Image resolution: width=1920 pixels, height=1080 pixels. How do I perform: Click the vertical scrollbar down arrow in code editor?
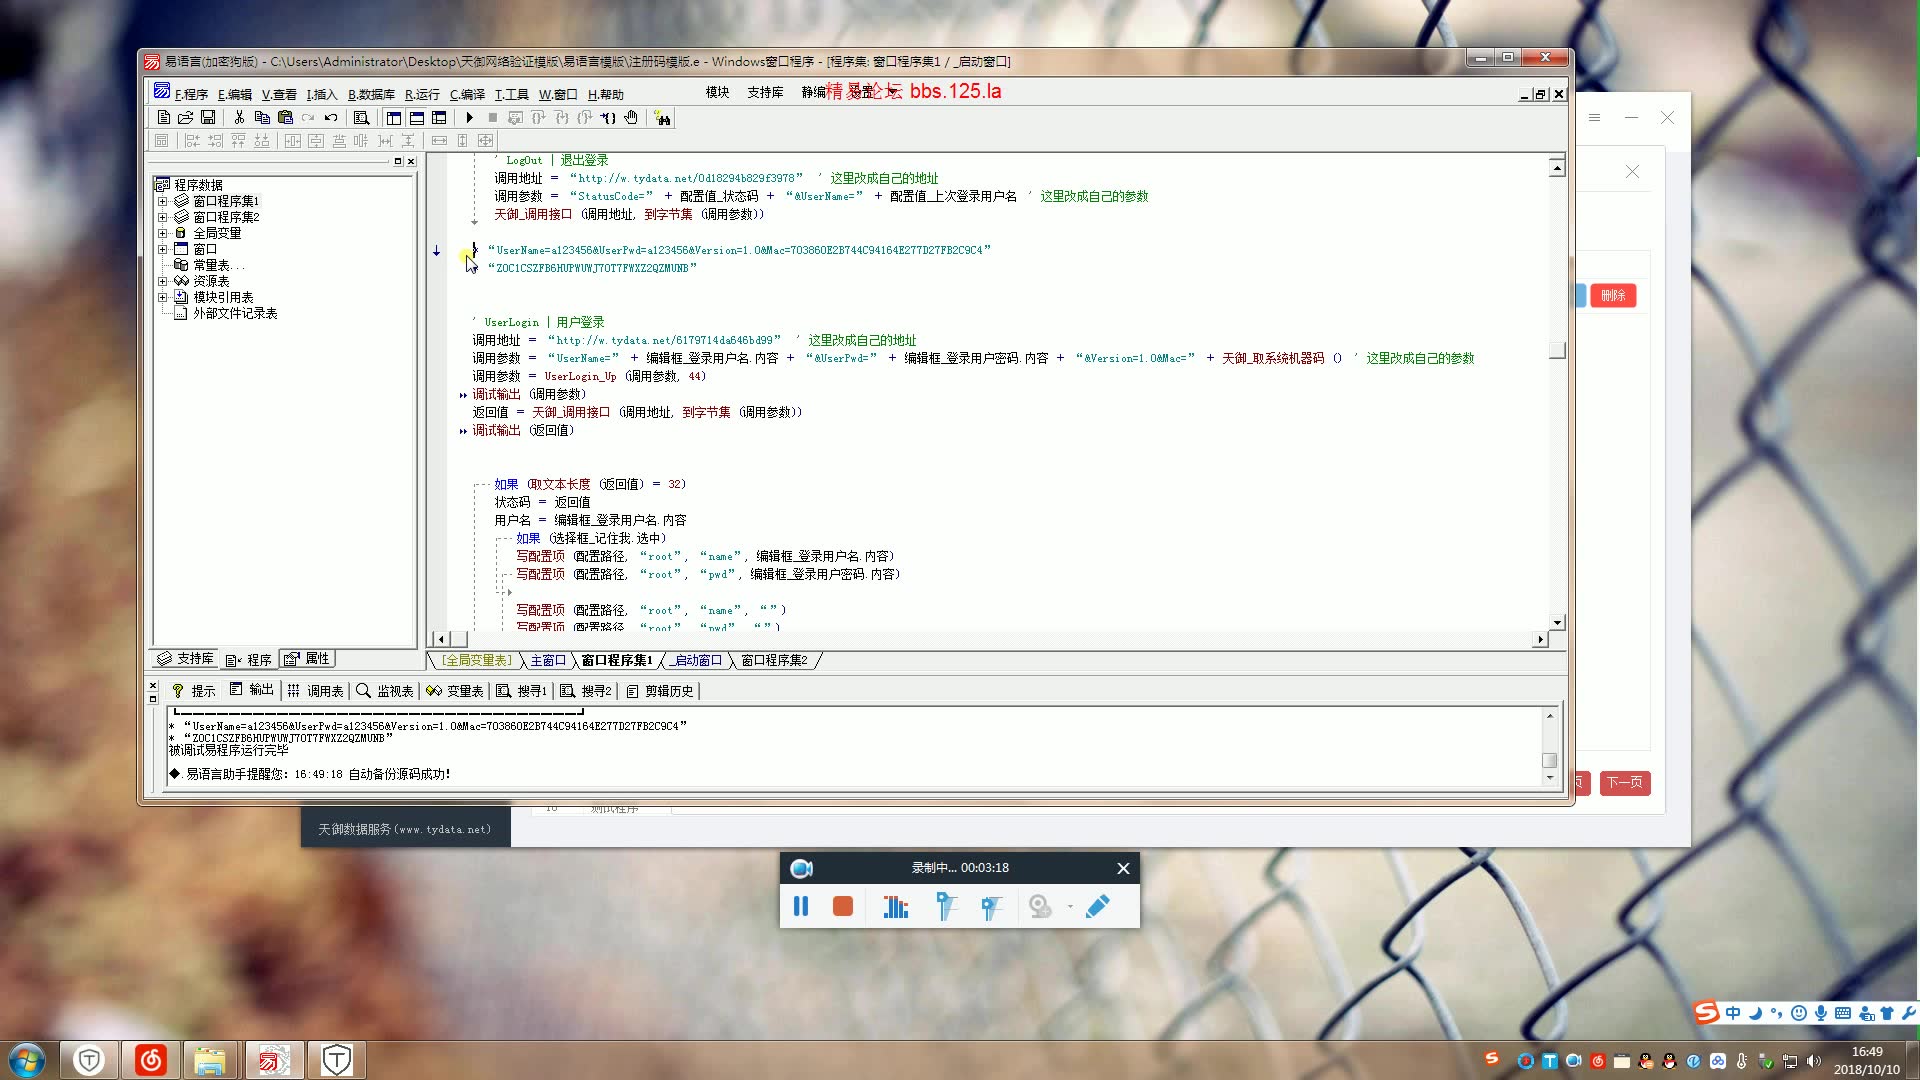pyautogui.click(x=1556, y=622)
